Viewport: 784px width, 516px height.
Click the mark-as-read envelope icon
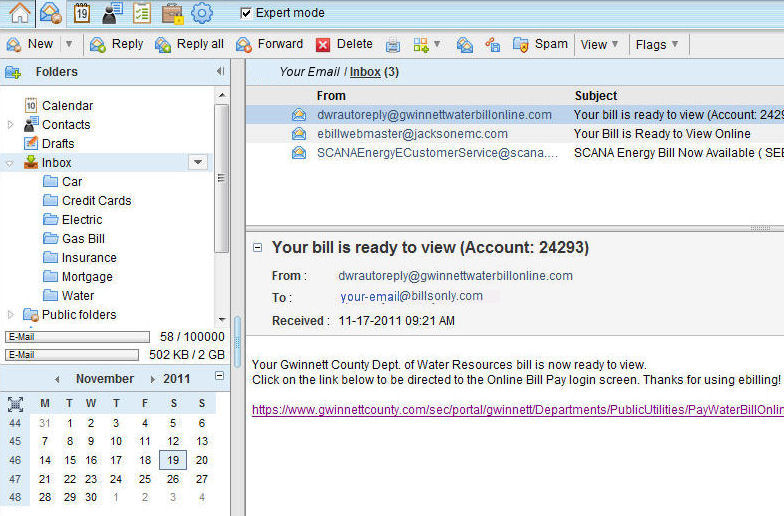(x=464, y=45)
